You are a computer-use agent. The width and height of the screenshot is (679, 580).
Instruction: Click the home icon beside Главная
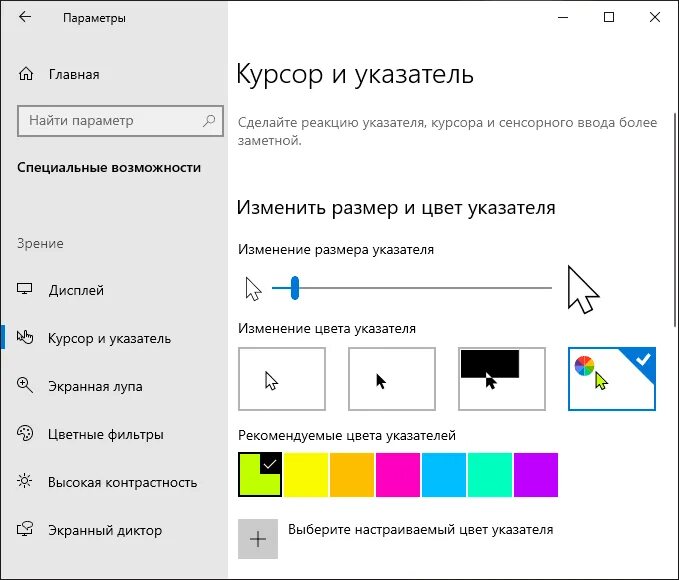click(26, 74)
